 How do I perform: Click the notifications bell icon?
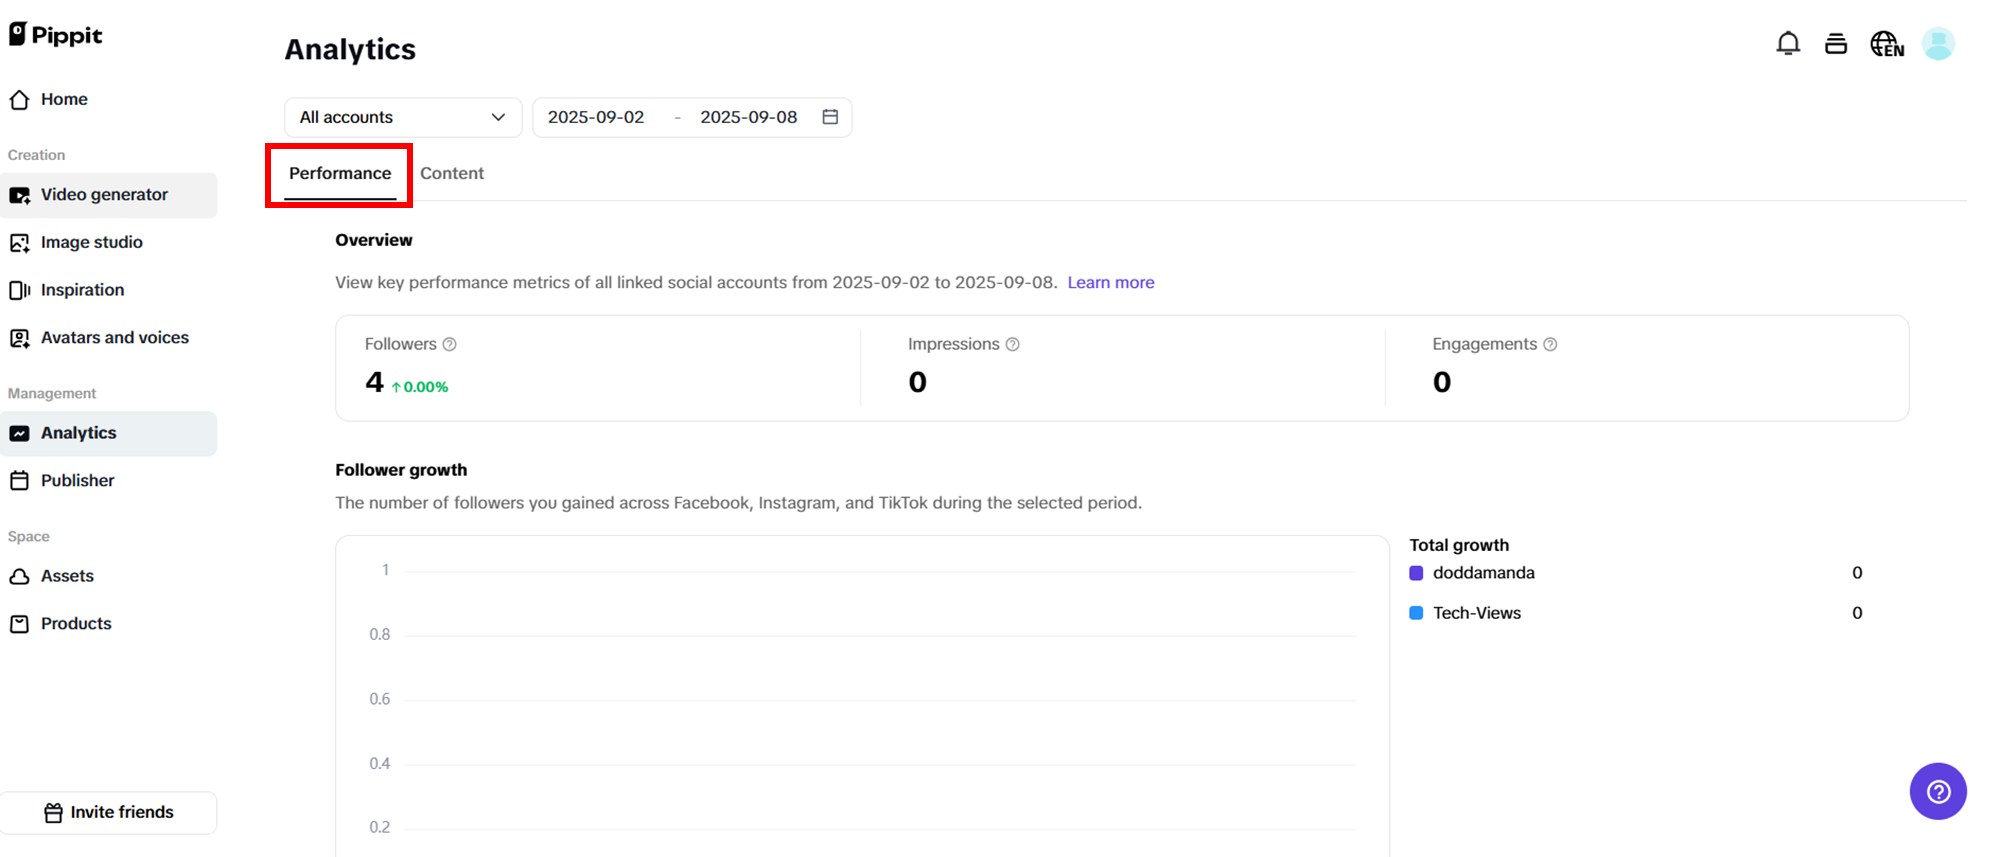tap(1788, 44)
